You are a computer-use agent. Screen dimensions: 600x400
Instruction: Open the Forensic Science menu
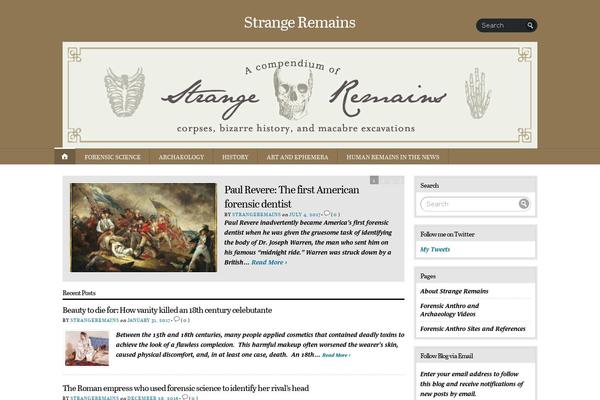point(112,157)
